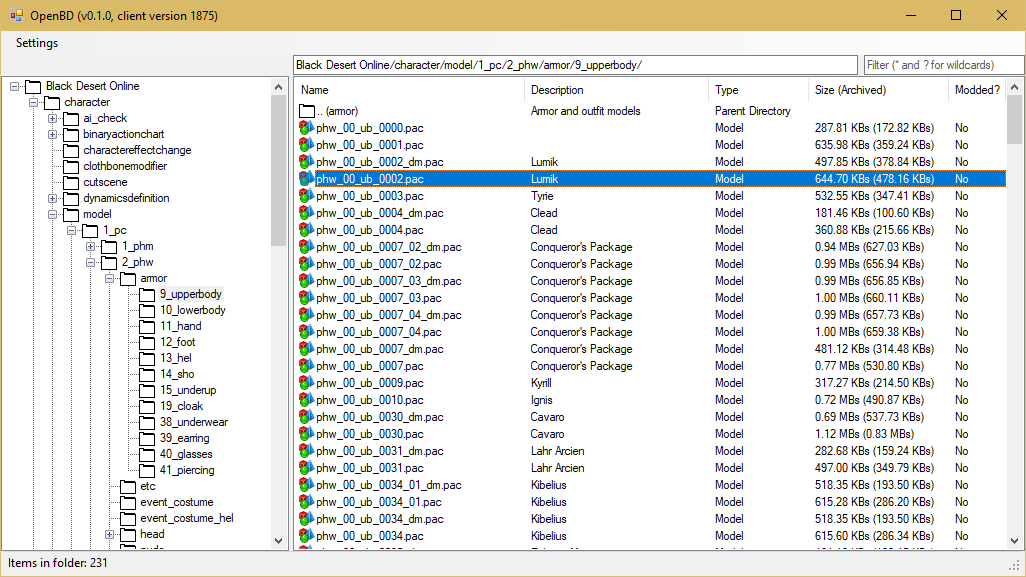The height and width of the screenshot is (577, 1026).
Task: Click the Size (Archived) column header
Action: 845,89
